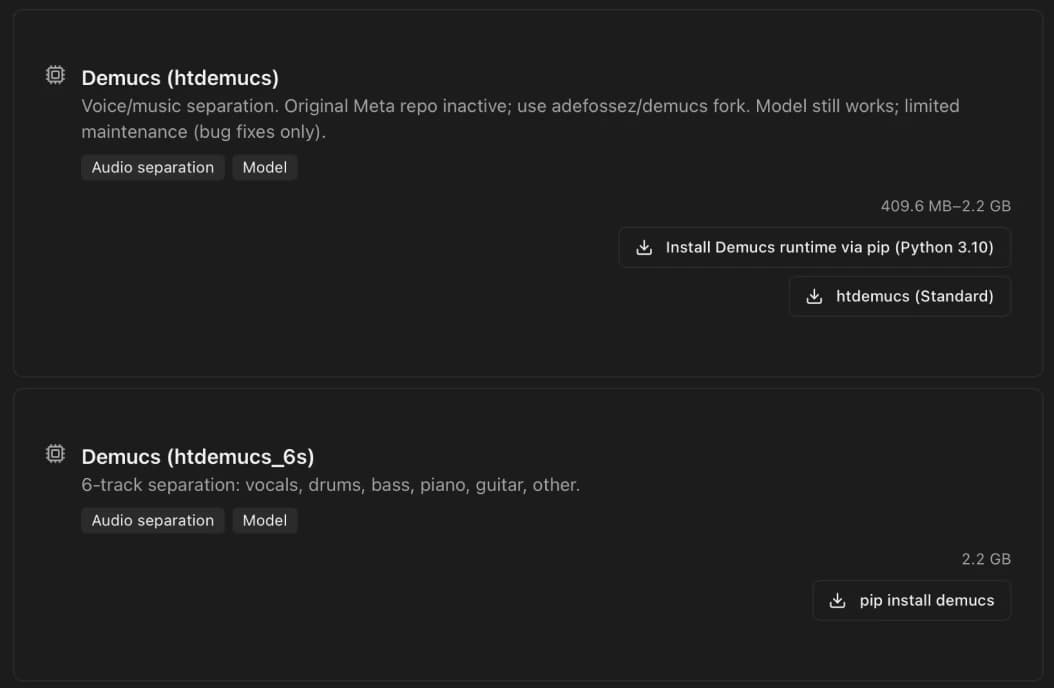Screen dimensions: 1054x688
Task: Open the Demucs (htdemucs_6s) title
Action: 198,457
